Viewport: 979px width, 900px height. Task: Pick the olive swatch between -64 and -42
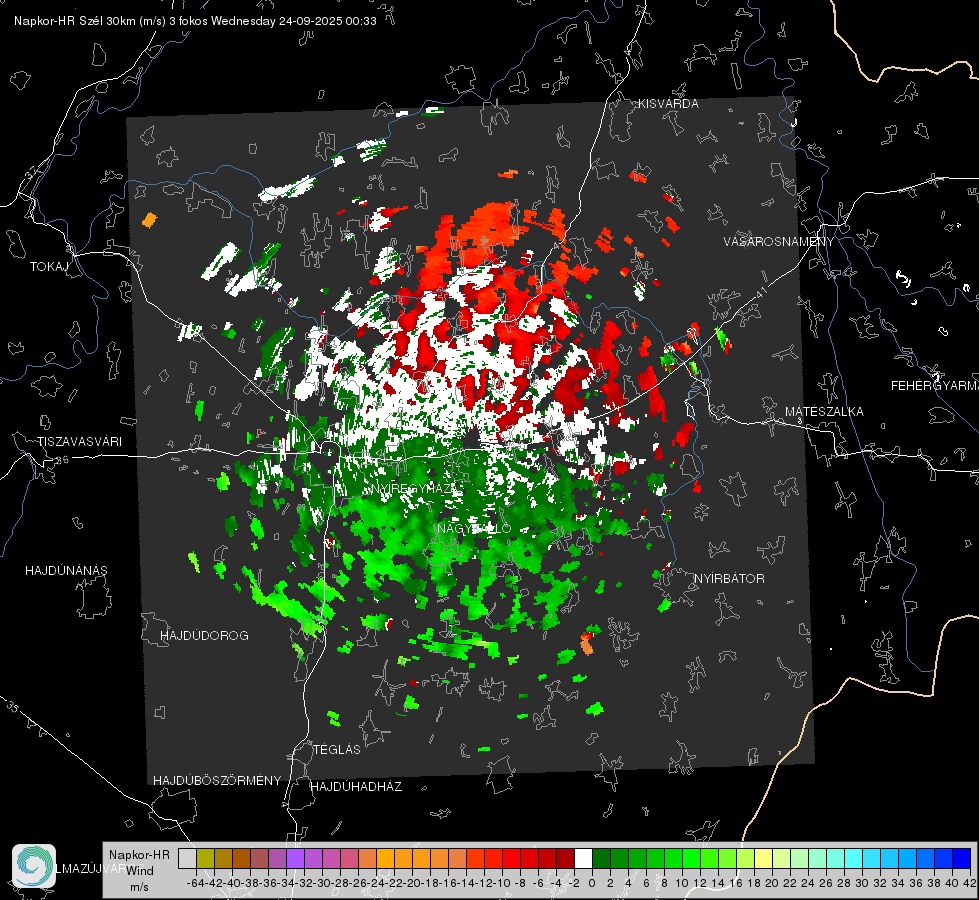click(205, 858)
